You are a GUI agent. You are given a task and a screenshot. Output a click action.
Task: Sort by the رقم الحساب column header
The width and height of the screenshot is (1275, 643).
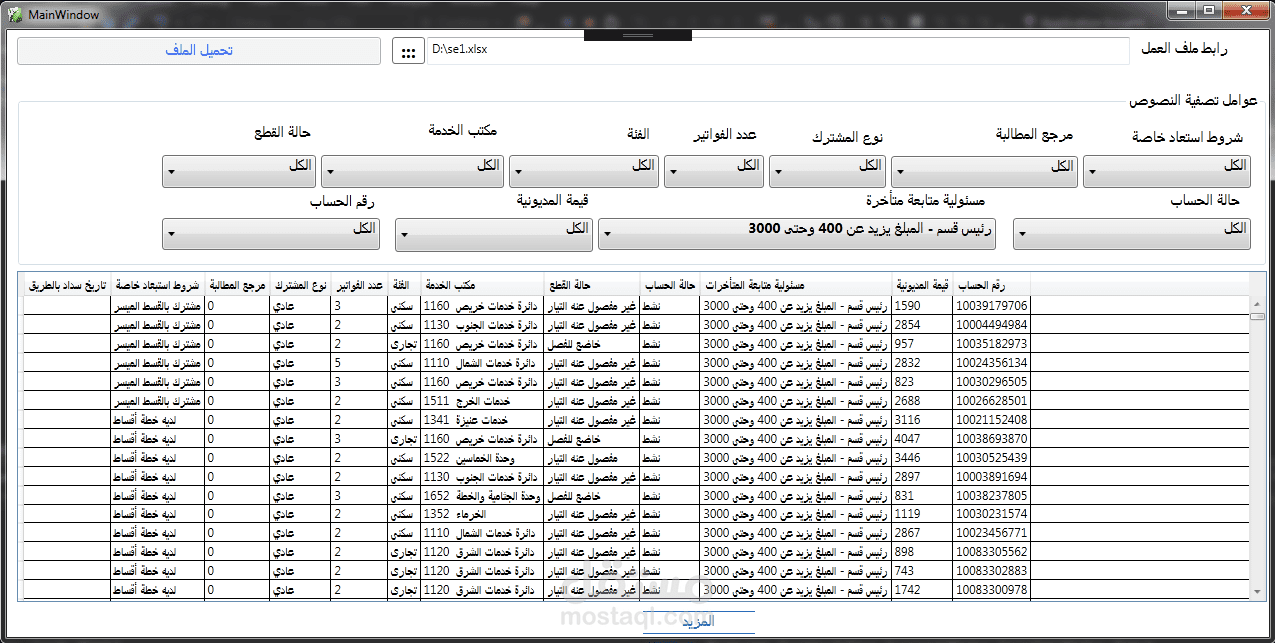tap(992, 284)
